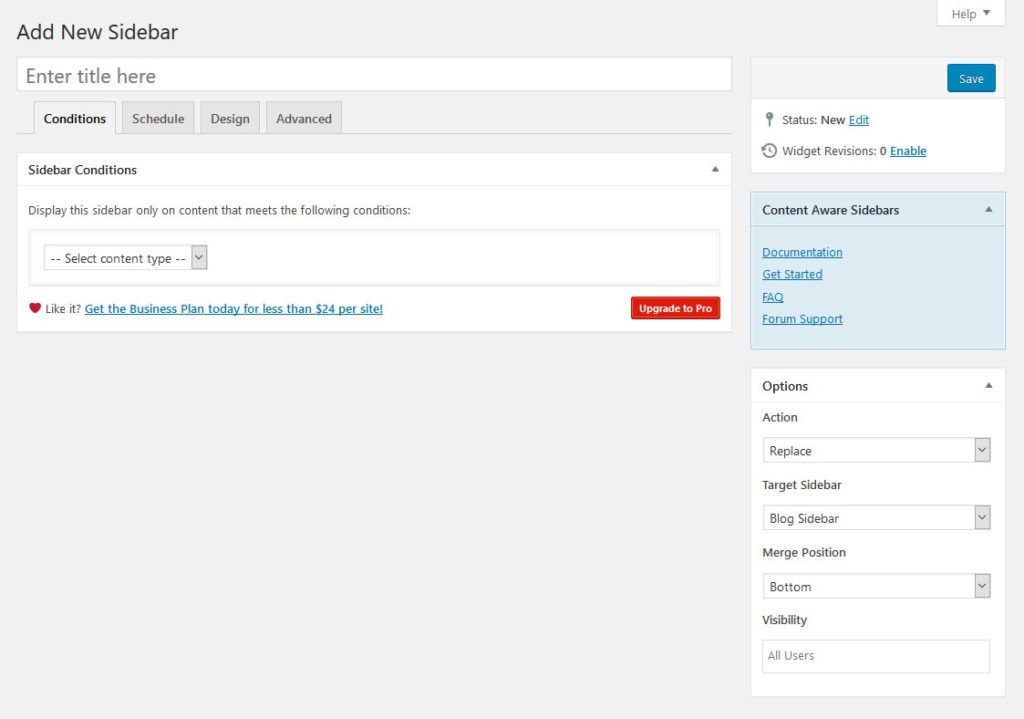Collapse the Sidebar Conditions panel
The height and width of the screenshot is (719, 1024).
click(715, 170)
